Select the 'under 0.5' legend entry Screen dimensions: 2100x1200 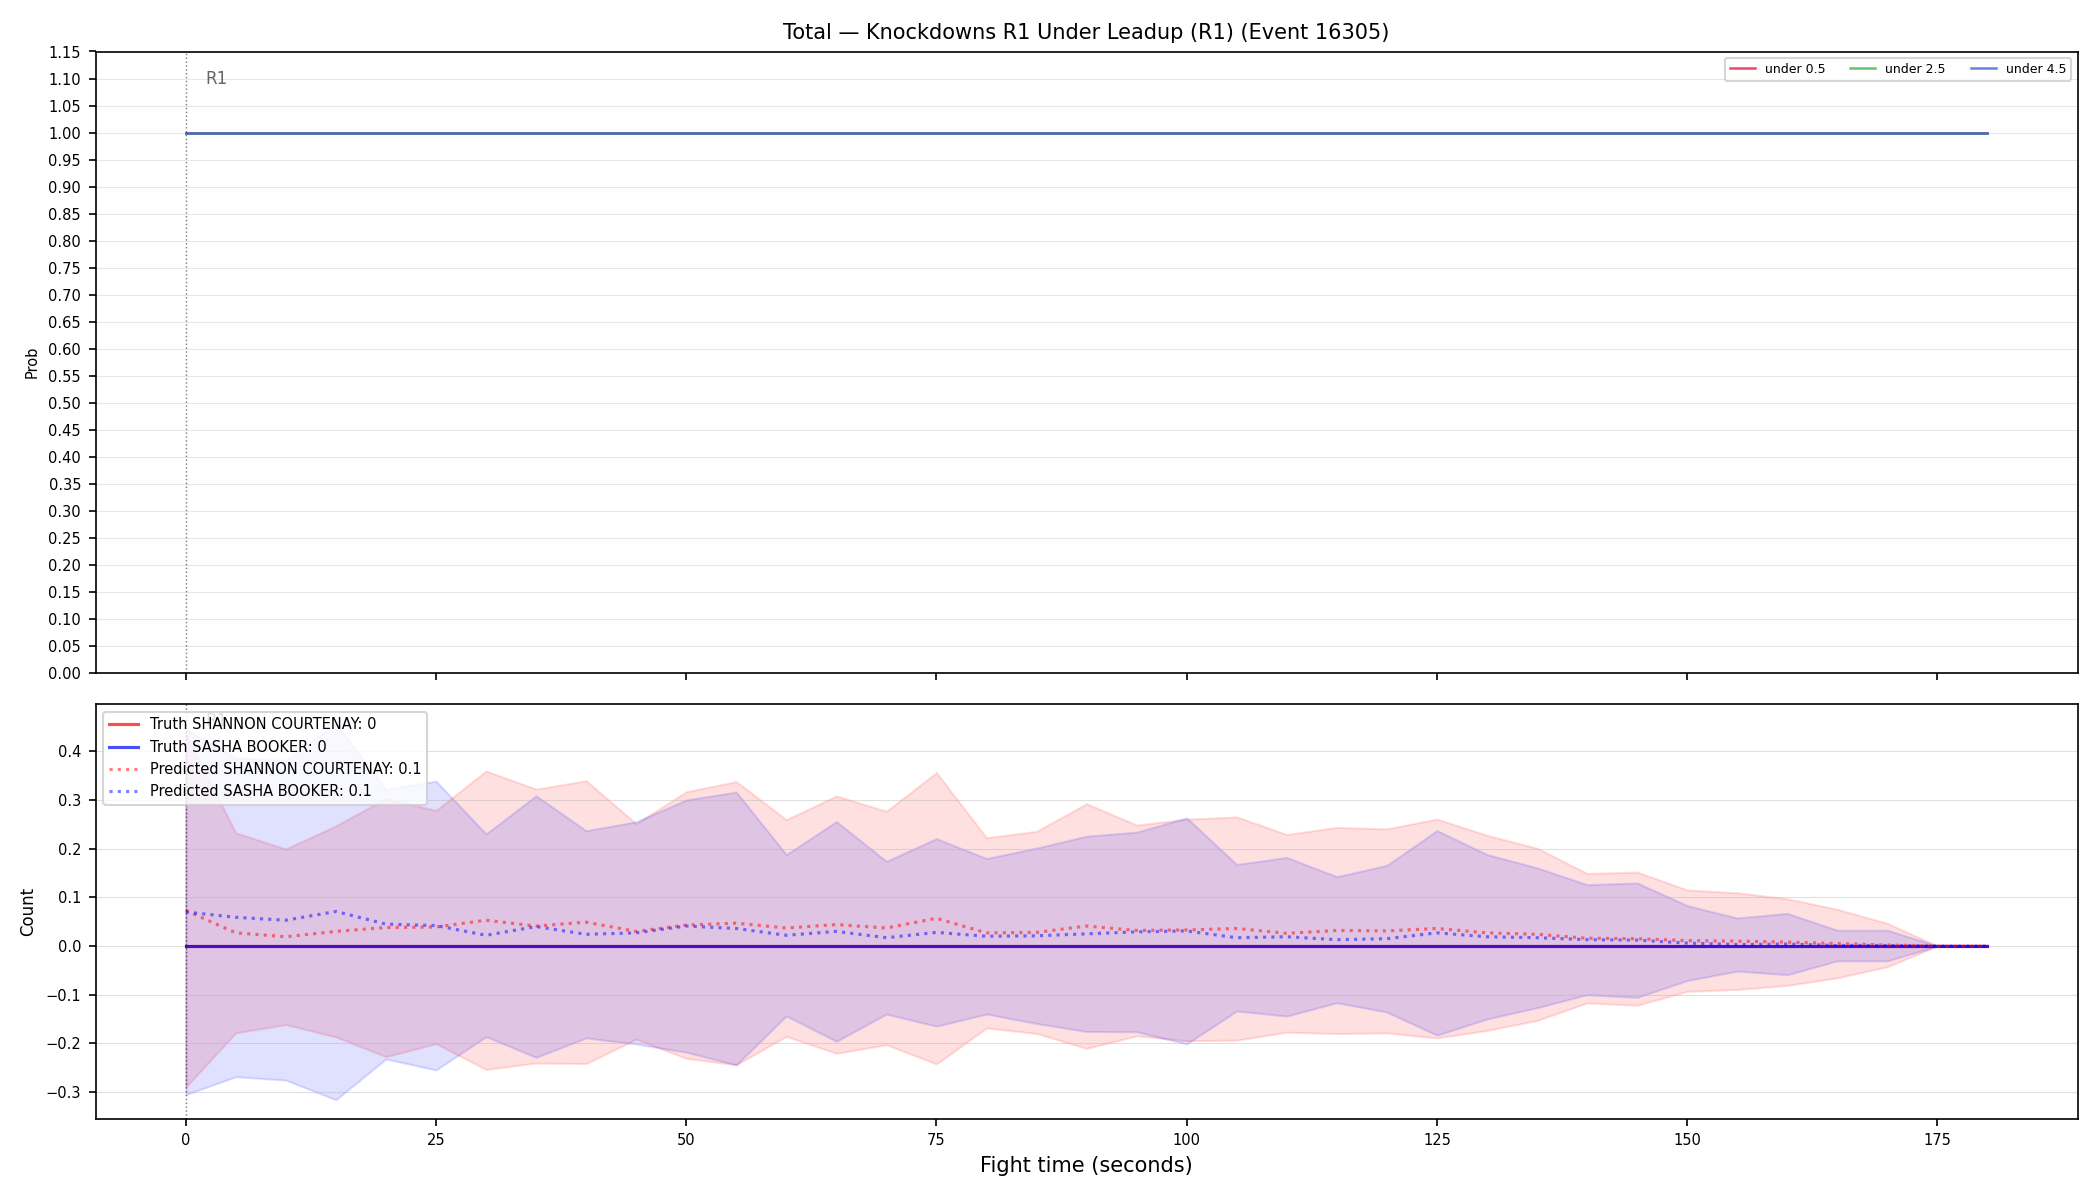pos(1777,69)
